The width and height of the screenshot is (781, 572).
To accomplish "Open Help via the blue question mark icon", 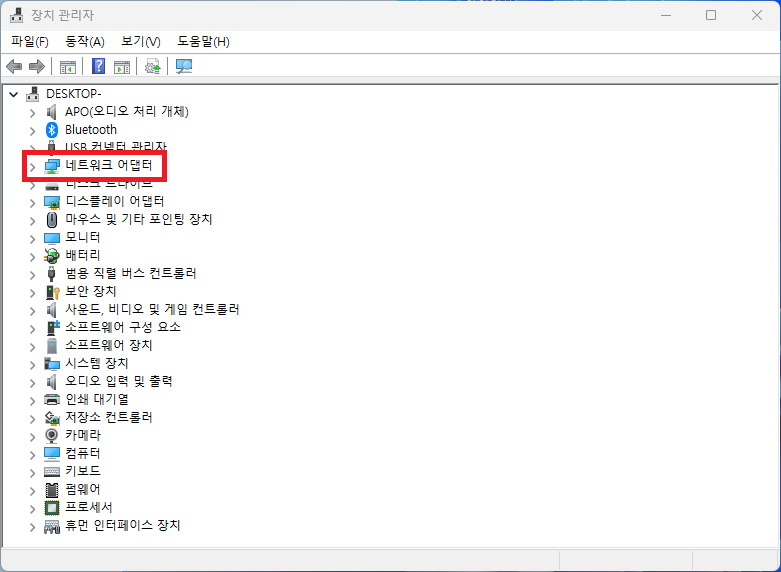I will pos(99,66).
